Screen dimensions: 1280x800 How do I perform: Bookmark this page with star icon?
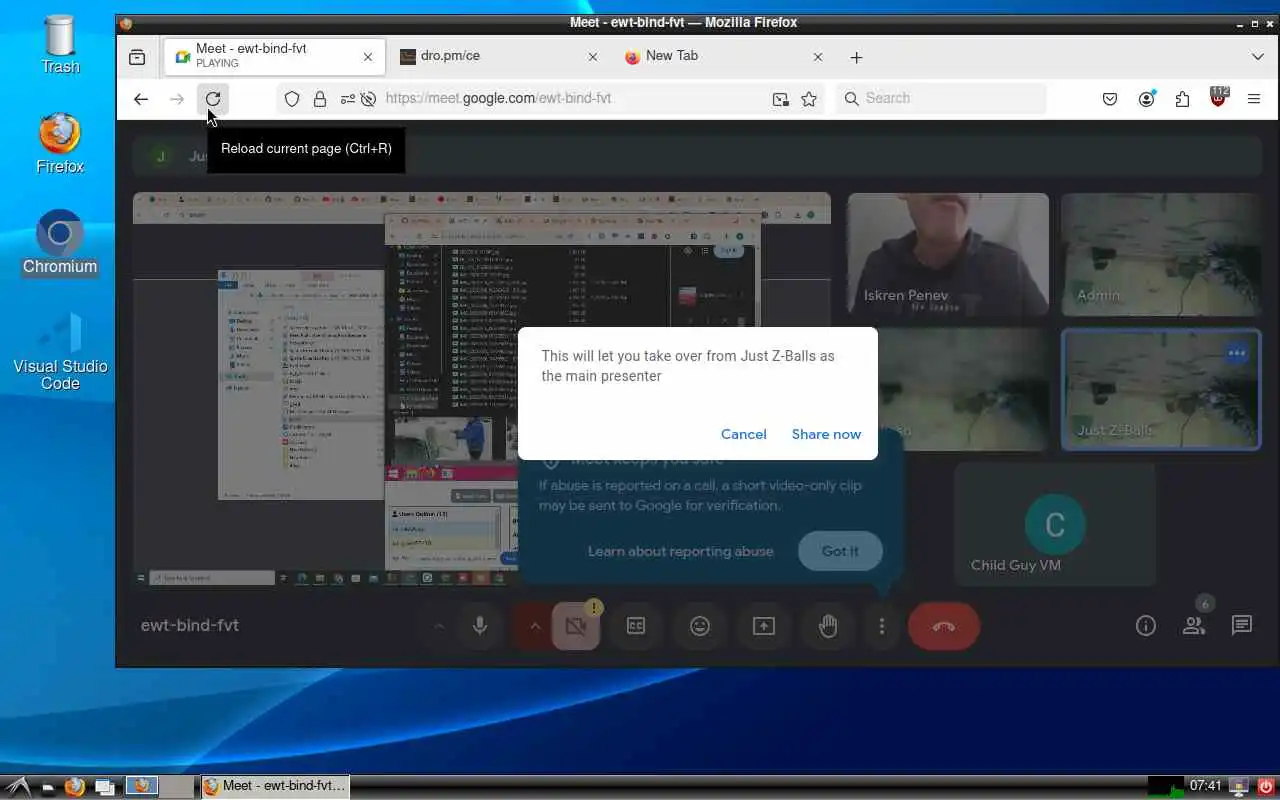pos(809,98)
